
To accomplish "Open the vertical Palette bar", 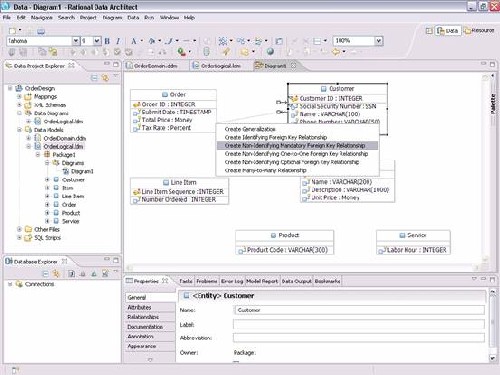I will click(493, 104).
